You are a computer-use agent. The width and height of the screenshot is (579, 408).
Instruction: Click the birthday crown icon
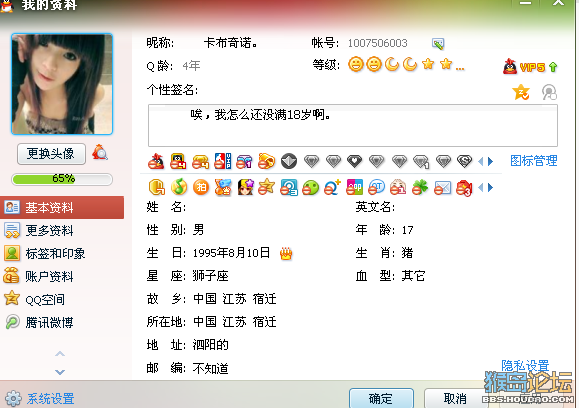(286, 253)
